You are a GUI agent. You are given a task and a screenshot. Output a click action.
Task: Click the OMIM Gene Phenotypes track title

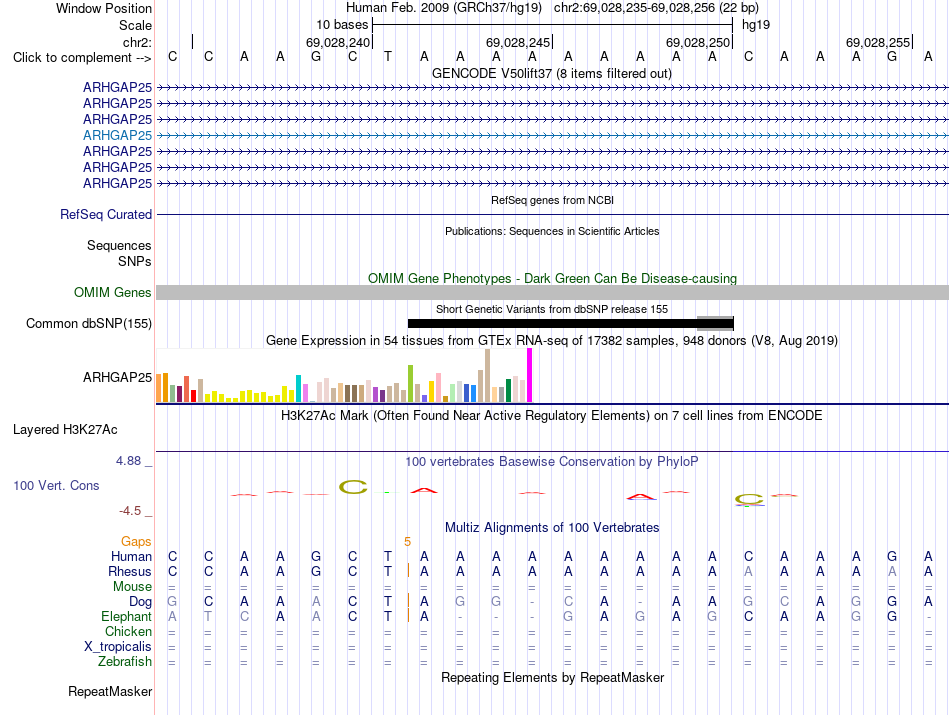[x=552, y=278]
